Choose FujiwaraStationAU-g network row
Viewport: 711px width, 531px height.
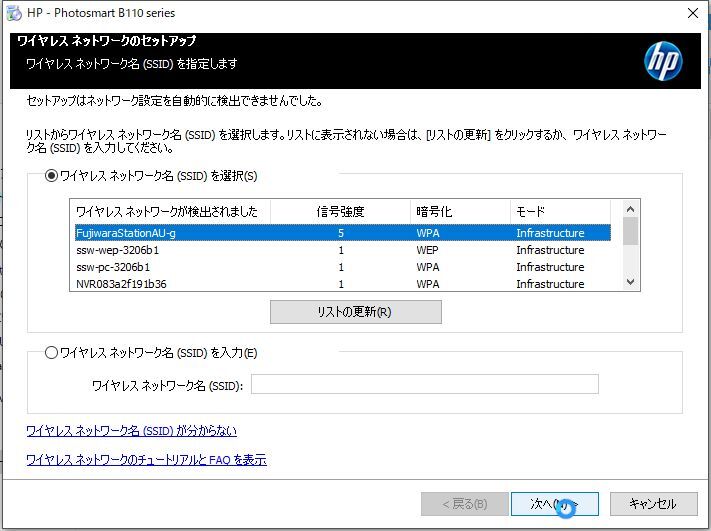click(342, 233)
